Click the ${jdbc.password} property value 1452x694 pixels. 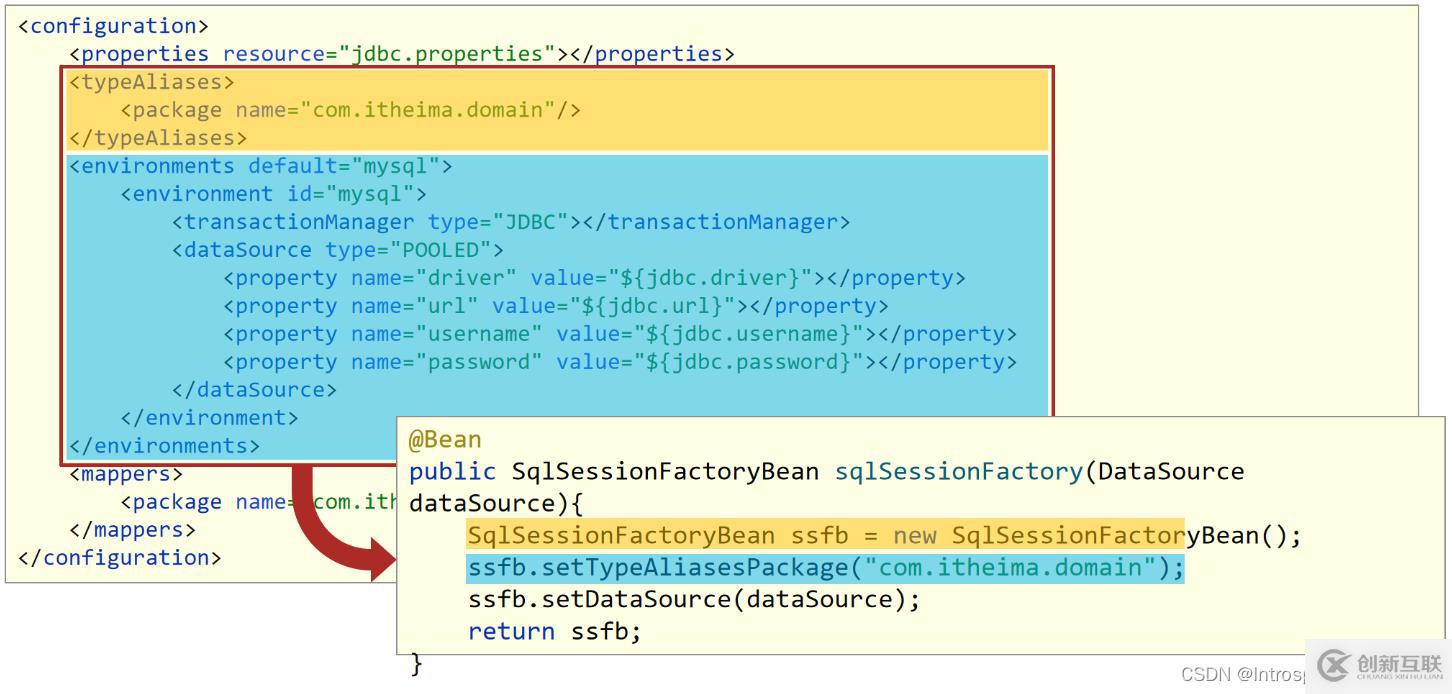[x=709, y=362]
